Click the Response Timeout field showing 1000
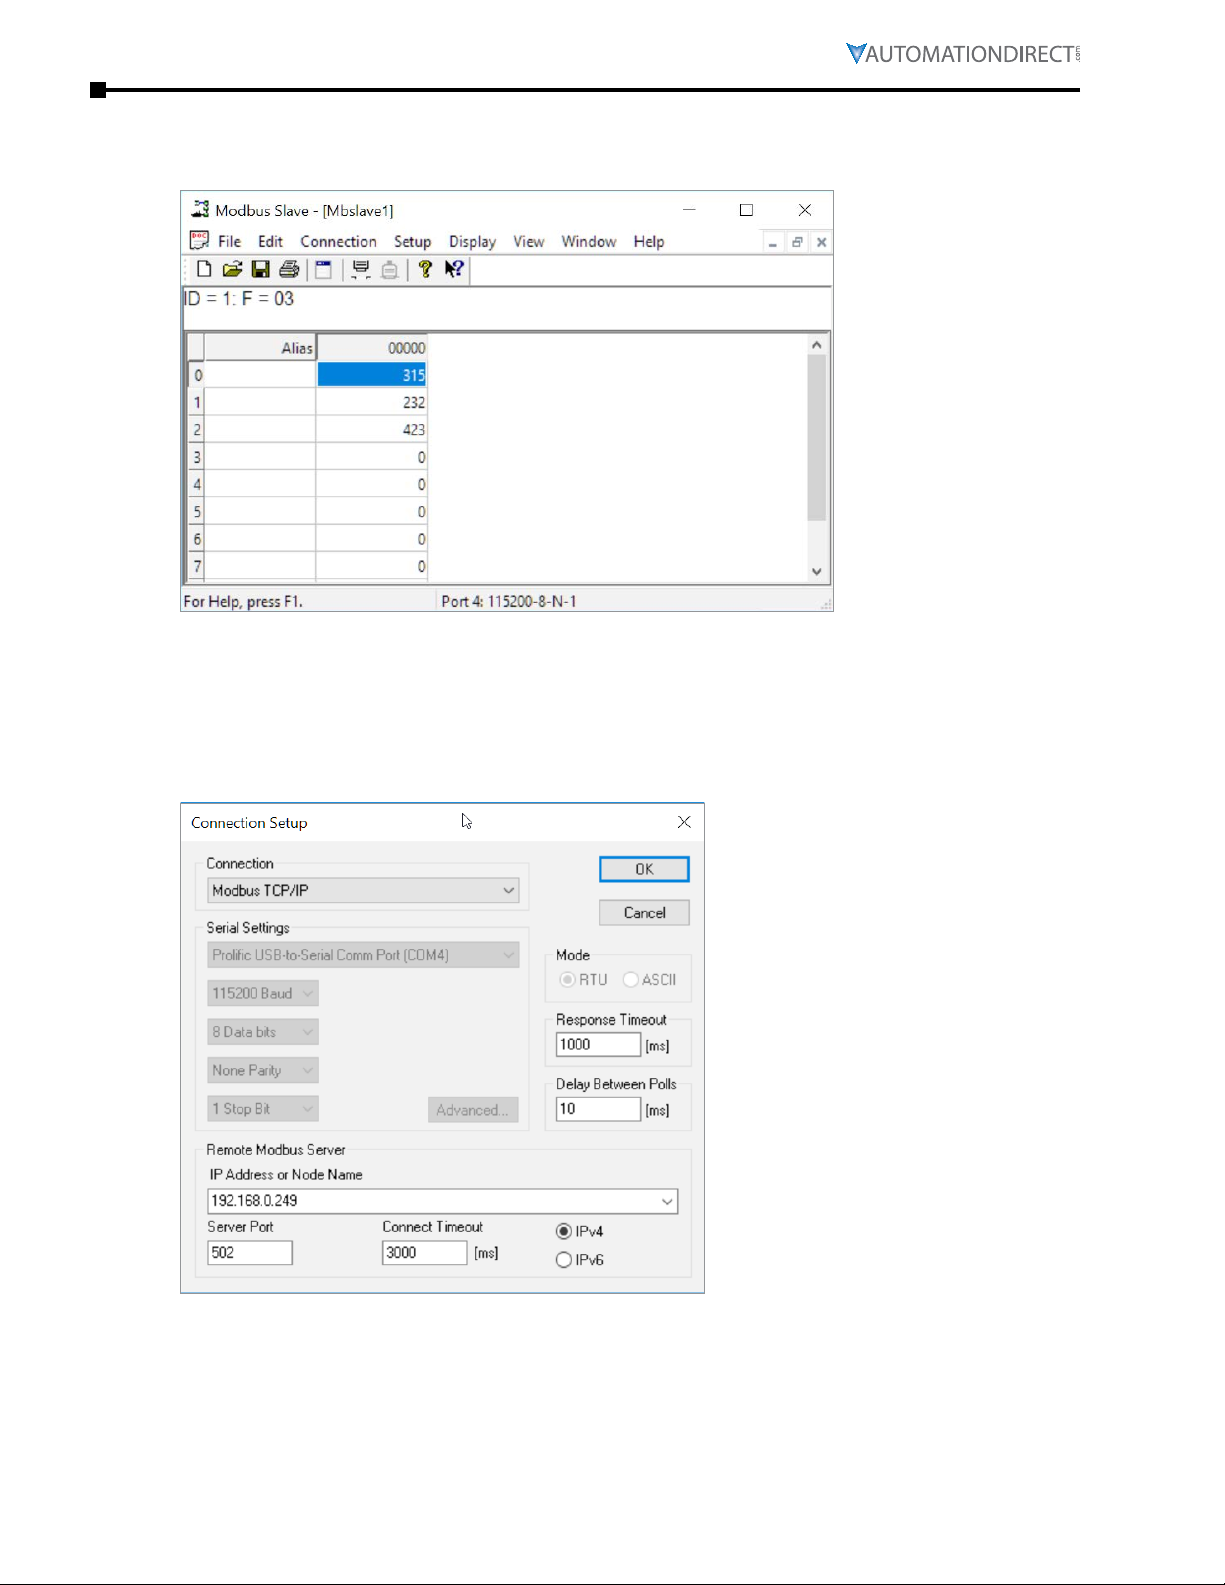This screenshot has width=1225, height=1585. tap(598, 1045)
